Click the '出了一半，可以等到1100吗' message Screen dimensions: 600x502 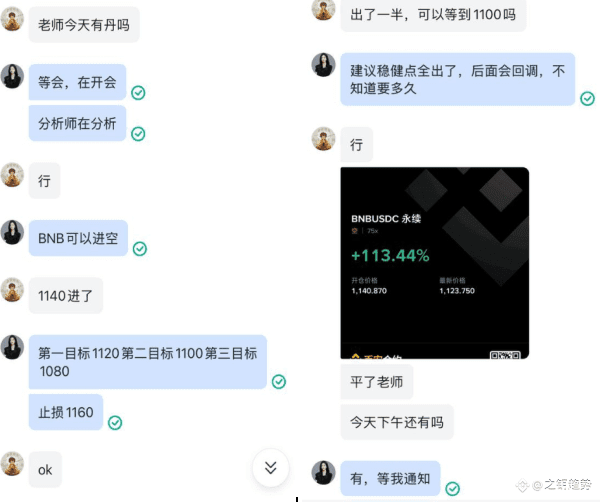coord(433,15)
